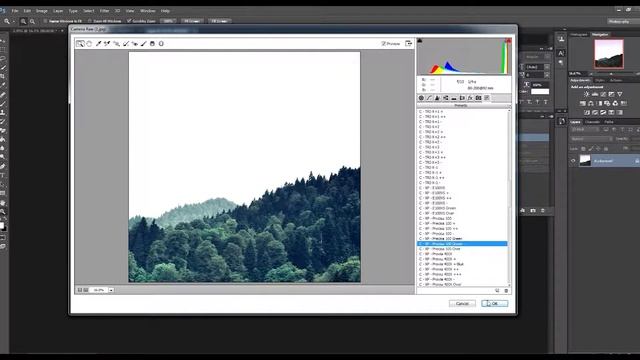
Task: Choose the Red Eye Removal tool
Action: (x=135, y=44)
